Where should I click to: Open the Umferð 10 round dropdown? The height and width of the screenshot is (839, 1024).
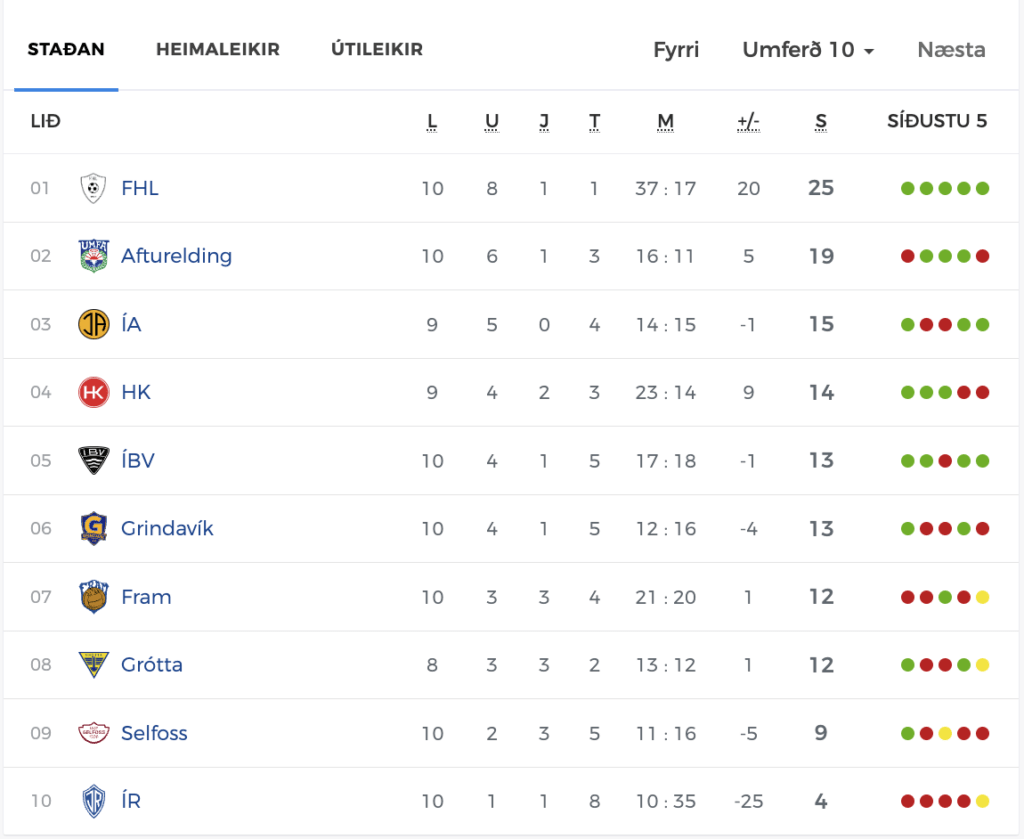pyautogui.click(x=808, y=50)
